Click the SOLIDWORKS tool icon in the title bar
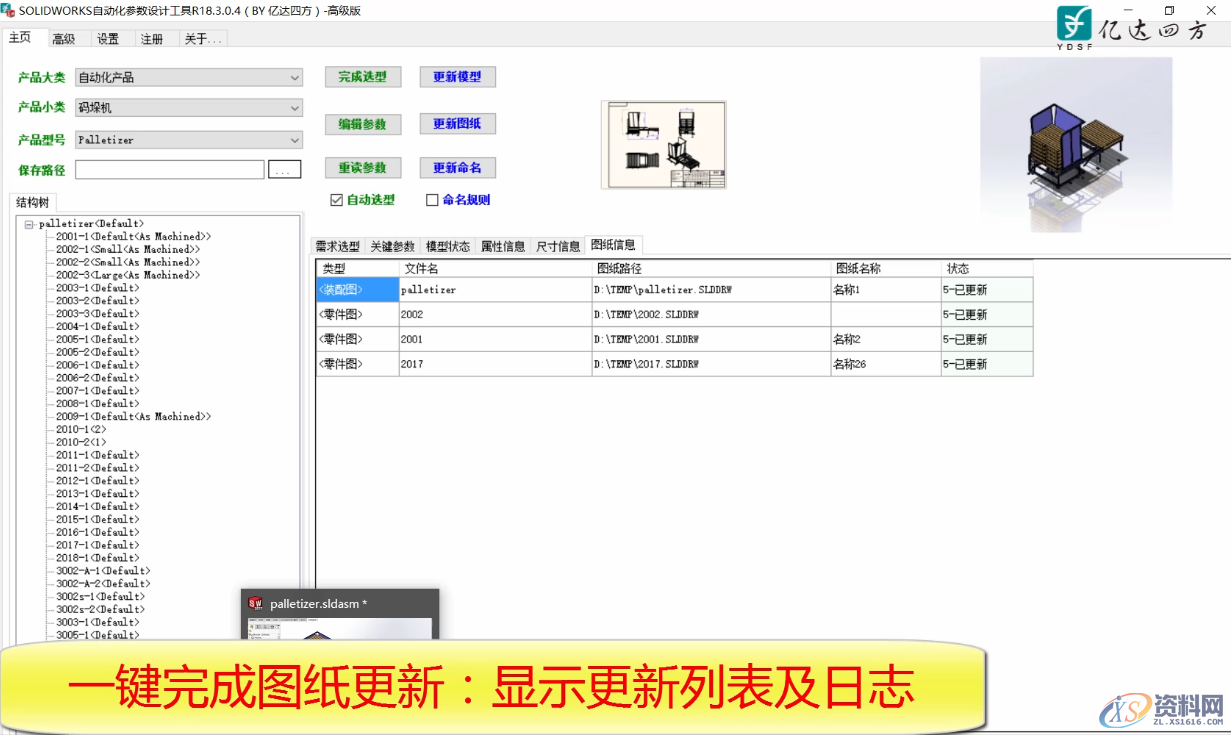This screenshot has width=1231, height=735. click(x=9, y=11)
